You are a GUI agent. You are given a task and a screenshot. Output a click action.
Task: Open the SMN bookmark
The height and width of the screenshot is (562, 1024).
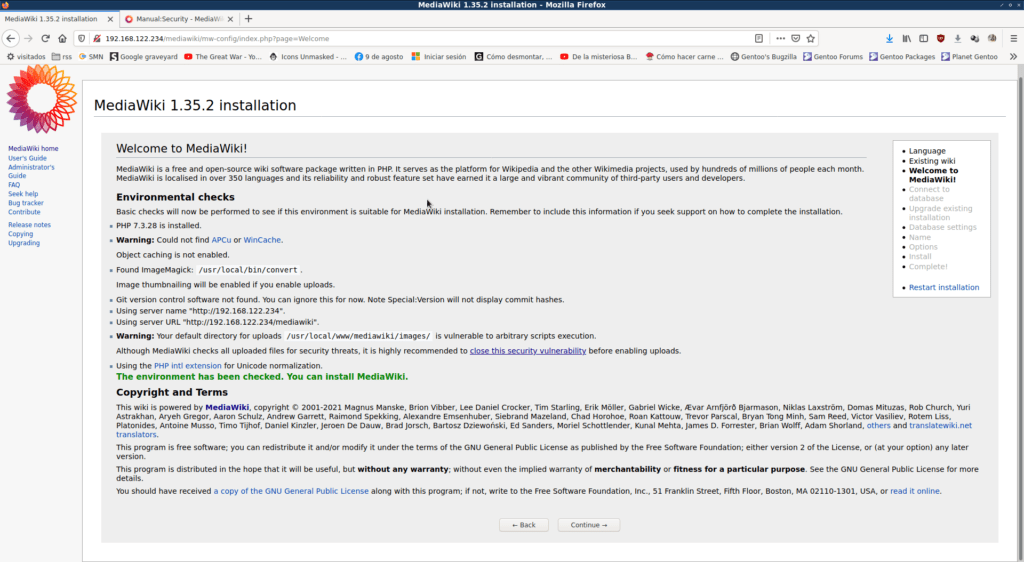tap(91, 57)
